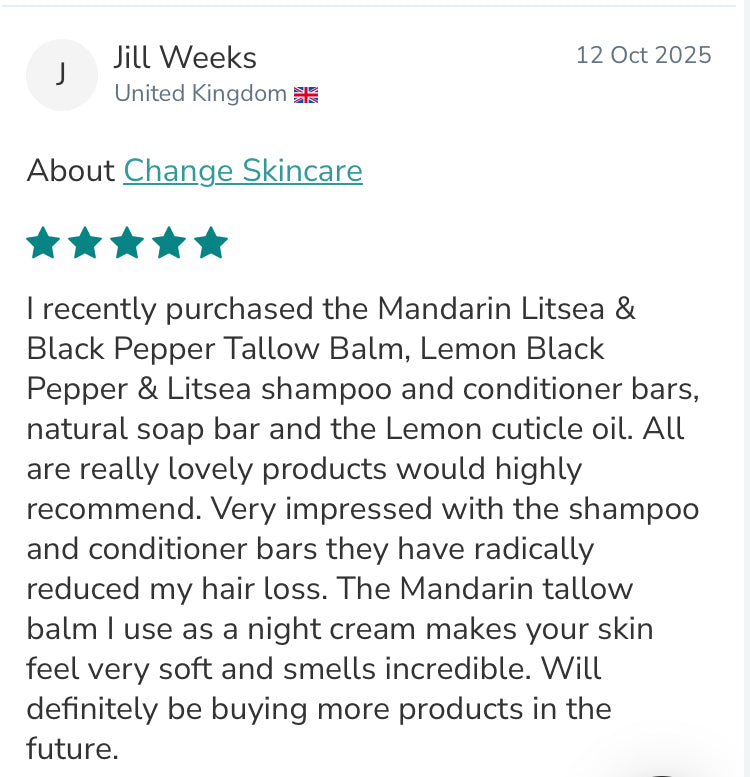Click the second rating star
This screenshot has width=750, height=777.
(x=85, y=243)
